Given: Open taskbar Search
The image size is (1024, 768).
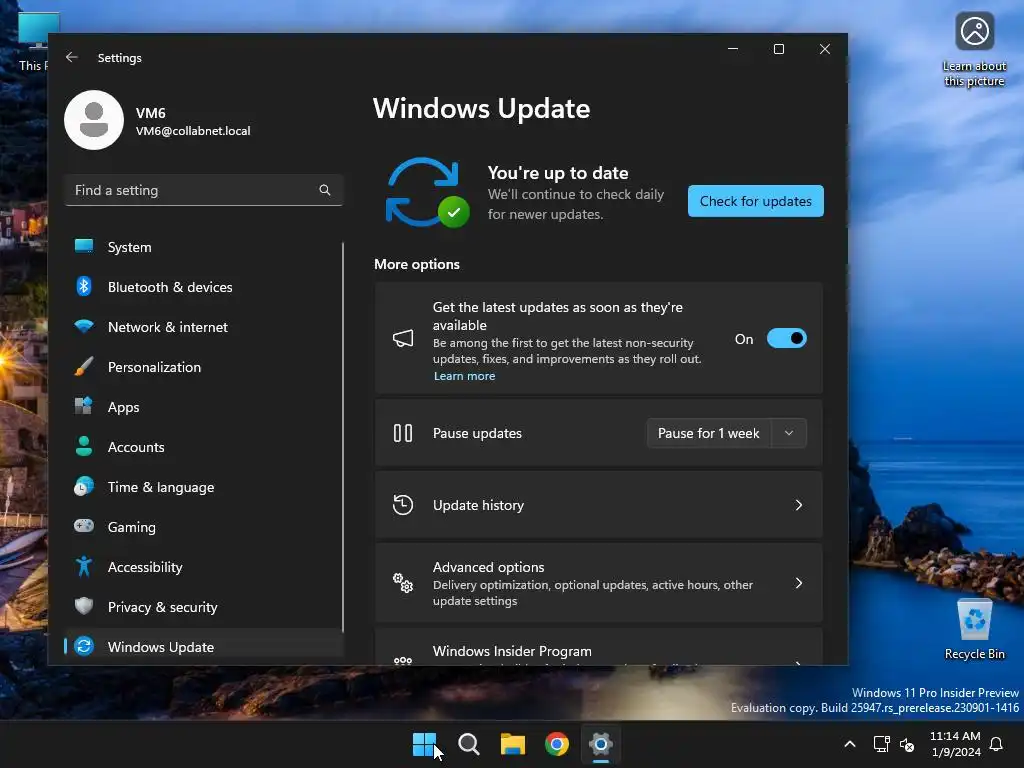Looking at the screenshot, I should coord(469,743).
